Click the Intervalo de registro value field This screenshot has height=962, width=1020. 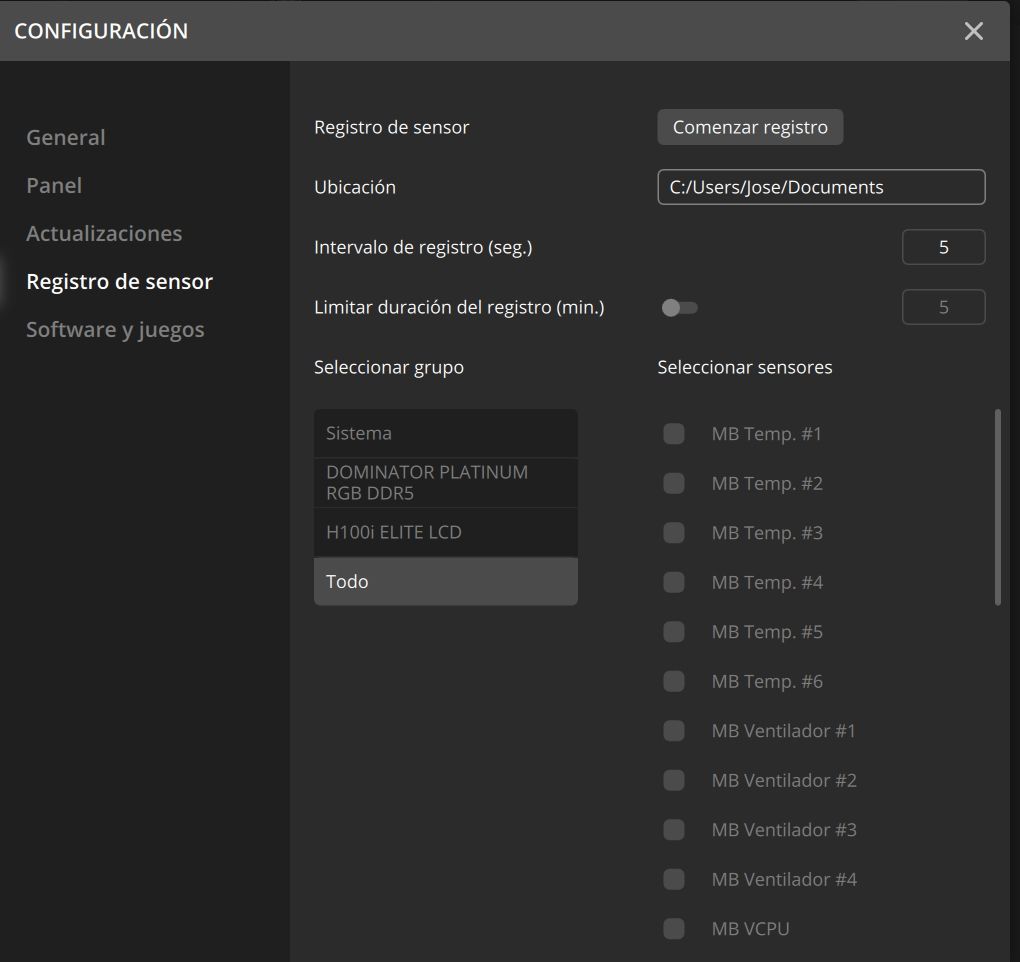pyautogui.click(x=943, y=247)
